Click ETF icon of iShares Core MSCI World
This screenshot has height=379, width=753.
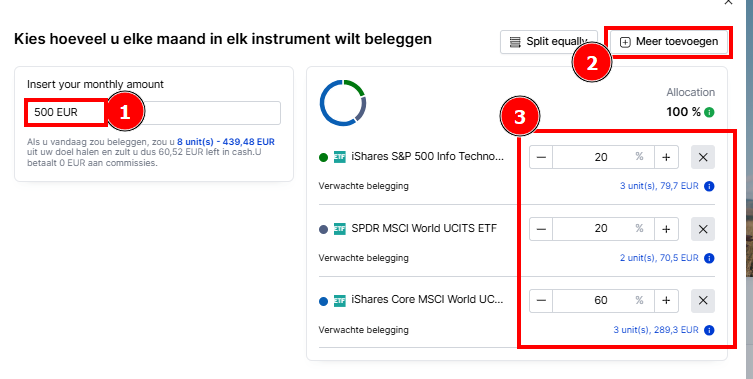[340, 301]
